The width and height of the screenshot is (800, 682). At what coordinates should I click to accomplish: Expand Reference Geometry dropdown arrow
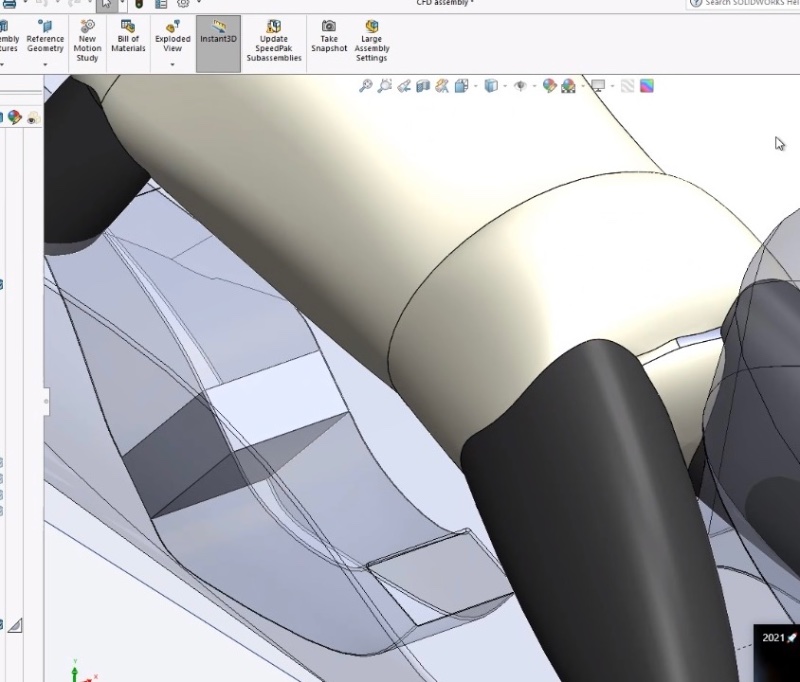point(45,65)
